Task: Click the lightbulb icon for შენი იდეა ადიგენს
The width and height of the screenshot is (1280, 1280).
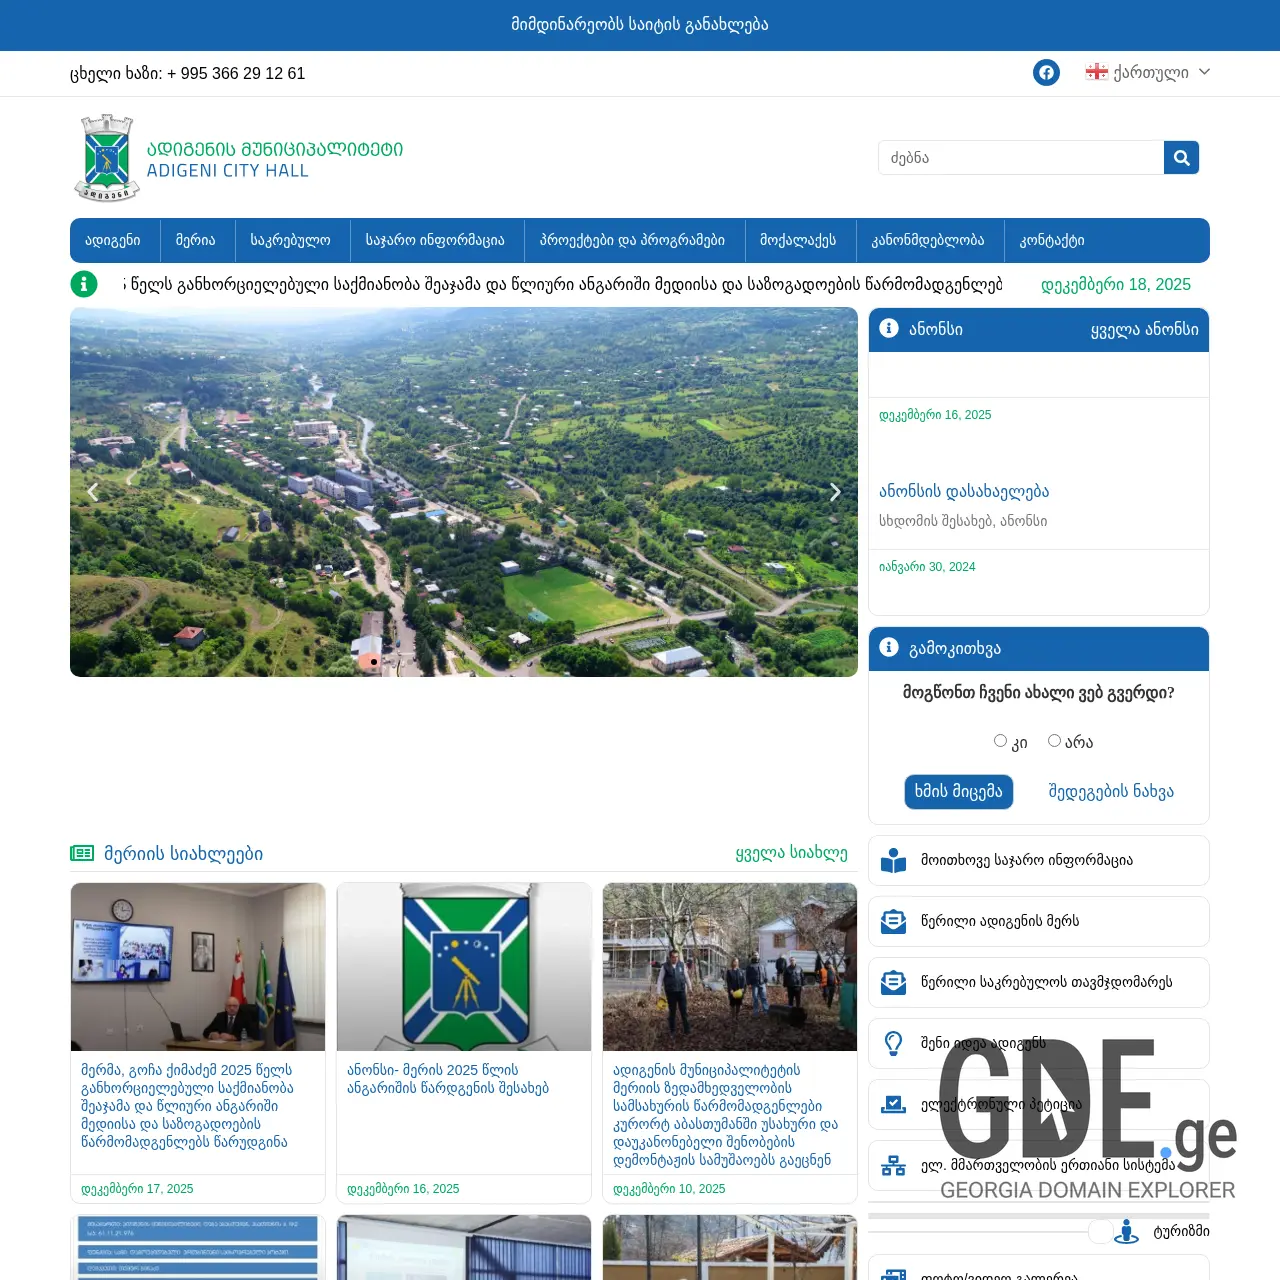Action: [892, 1043]
